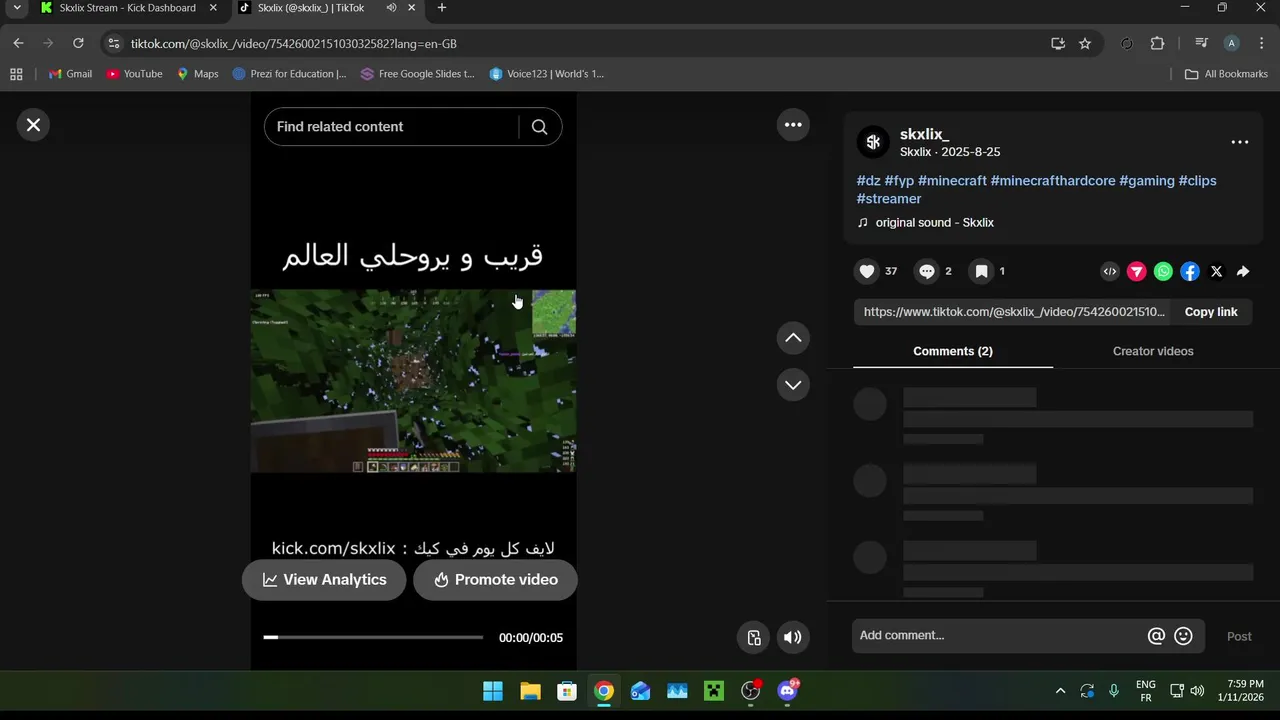
Task: Go to next video with down arrow
Action: click(x=793, y=385)
